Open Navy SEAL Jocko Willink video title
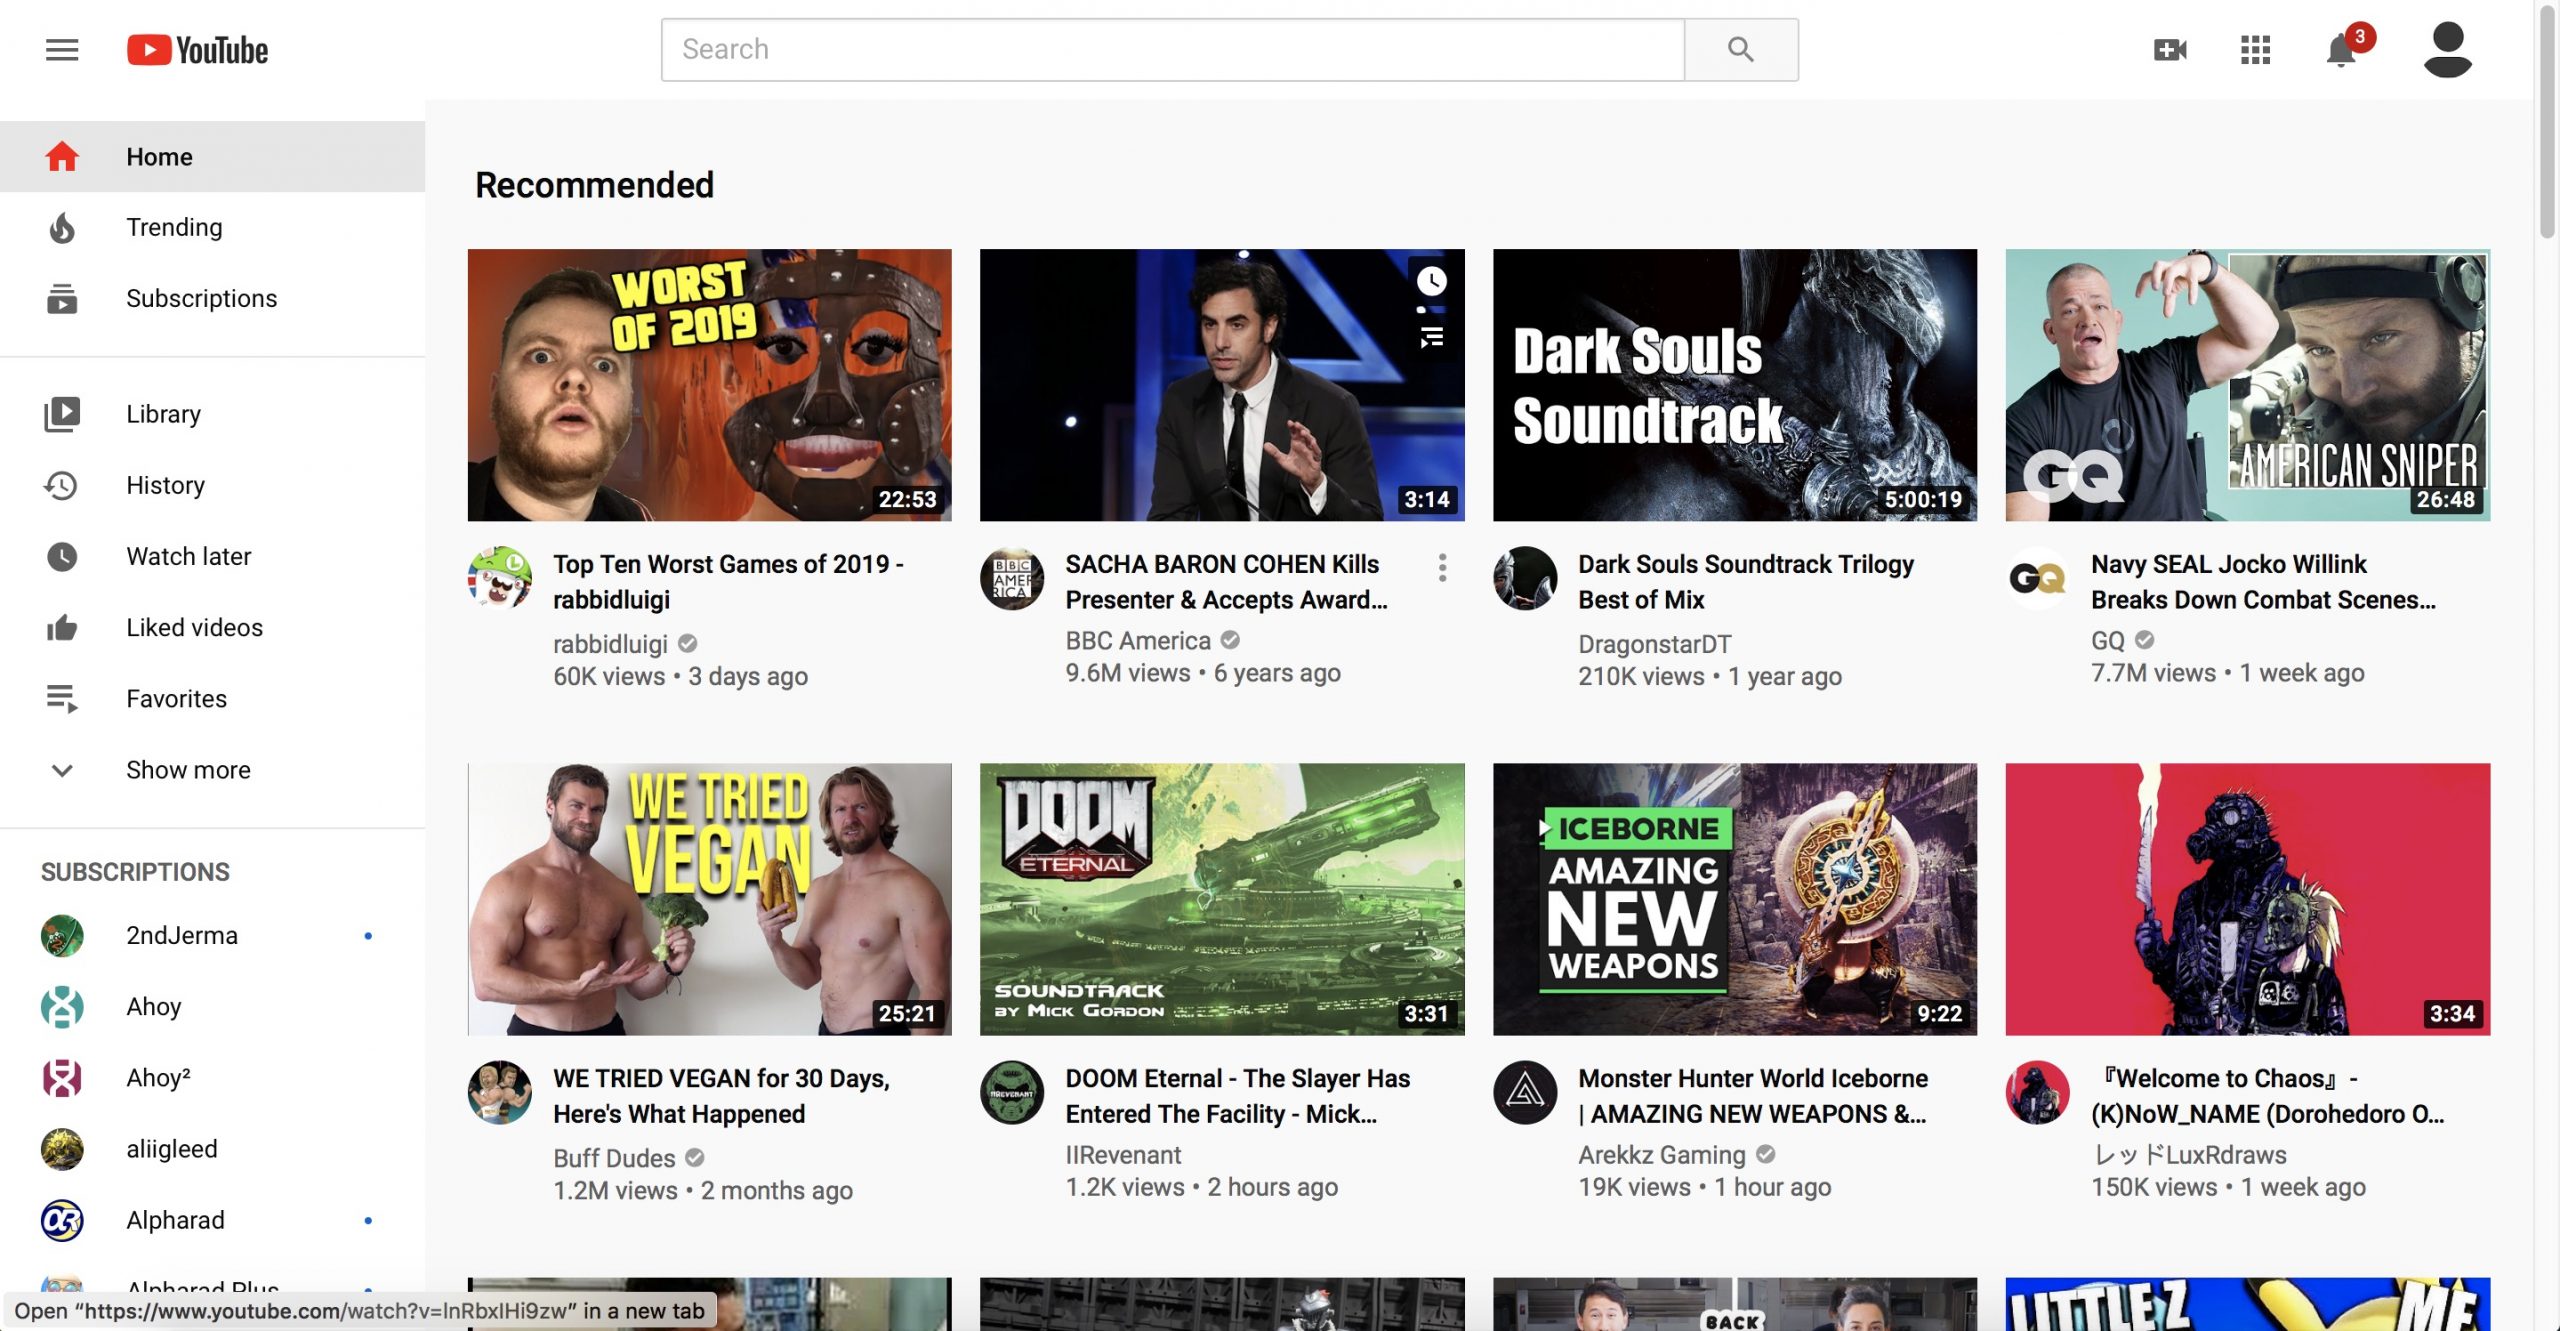The height and width of the screenshot is (1331, 2560). tap(2263, 582)
